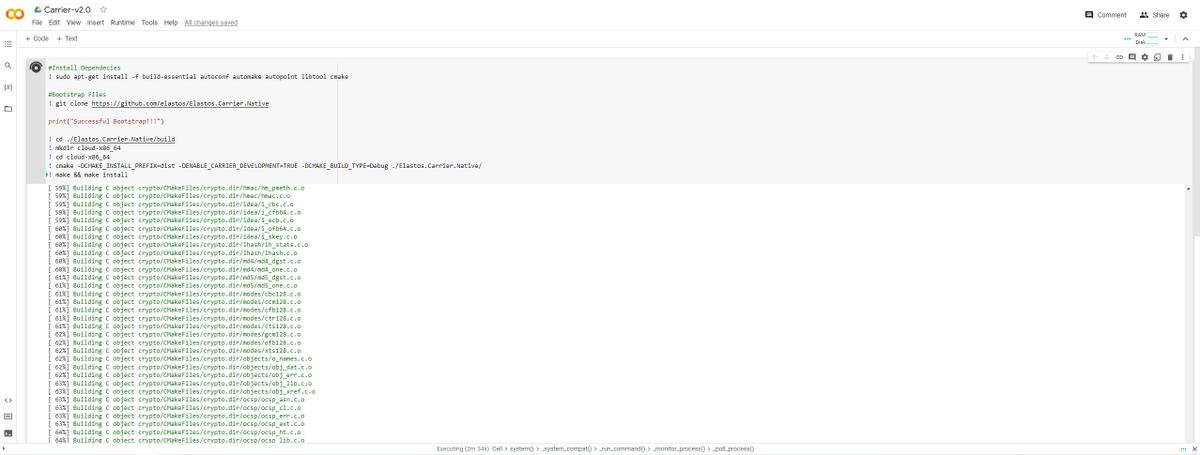Click the Google Drive icon by title
This screenshot has height=455, width=1200.
pos(38,9)
